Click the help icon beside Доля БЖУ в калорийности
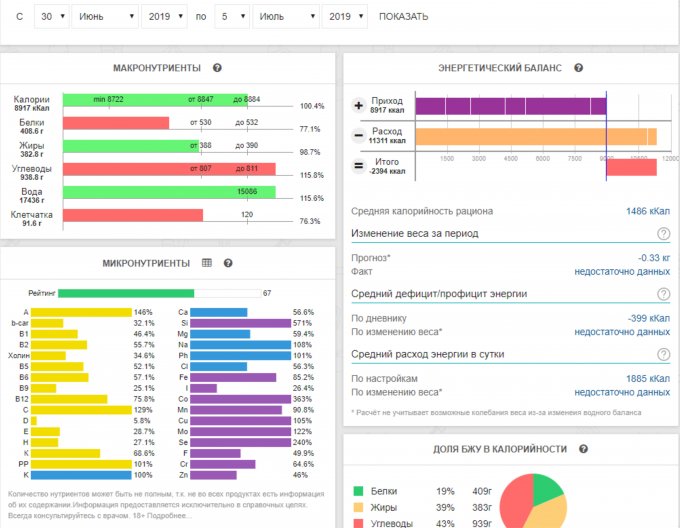This screenshot has height=528, width=680. [x=583, y=450]
